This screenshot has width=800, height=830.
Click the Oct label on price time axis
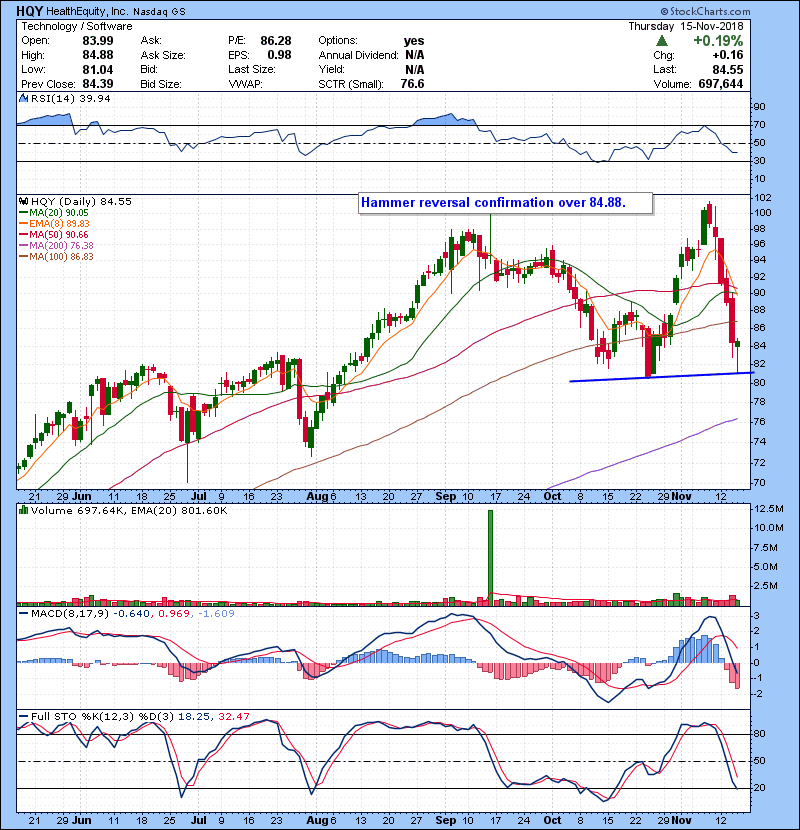click(552, 497)
